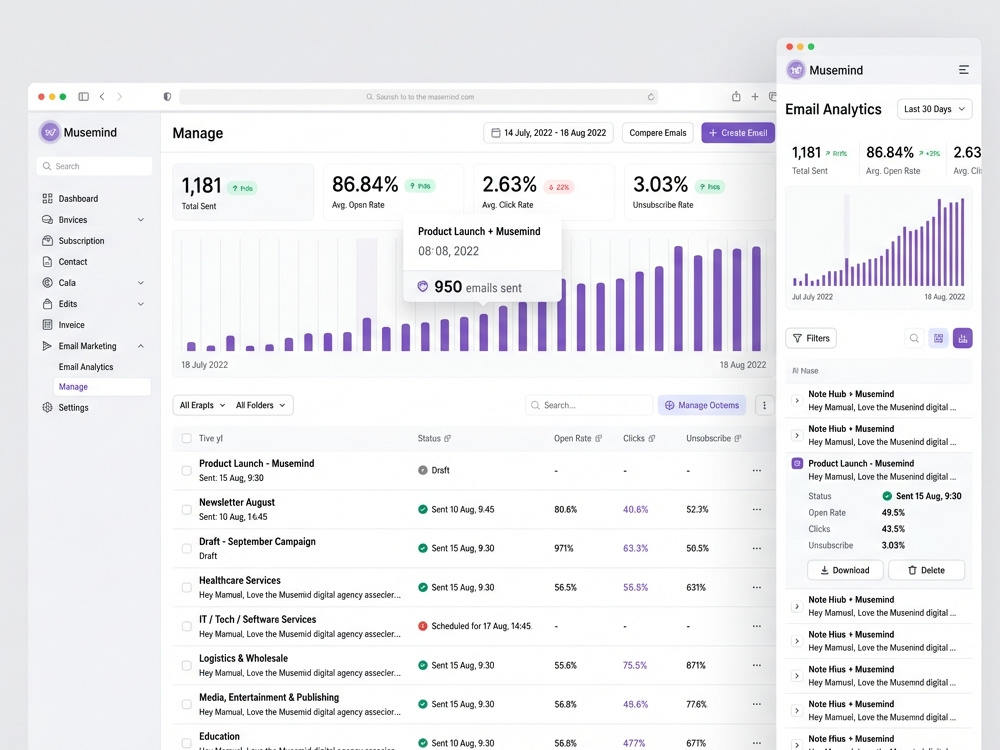Screen dimensions: 1000x750
Task: Sort by Unsubscribe column icon
Action: tap(738, 438)
